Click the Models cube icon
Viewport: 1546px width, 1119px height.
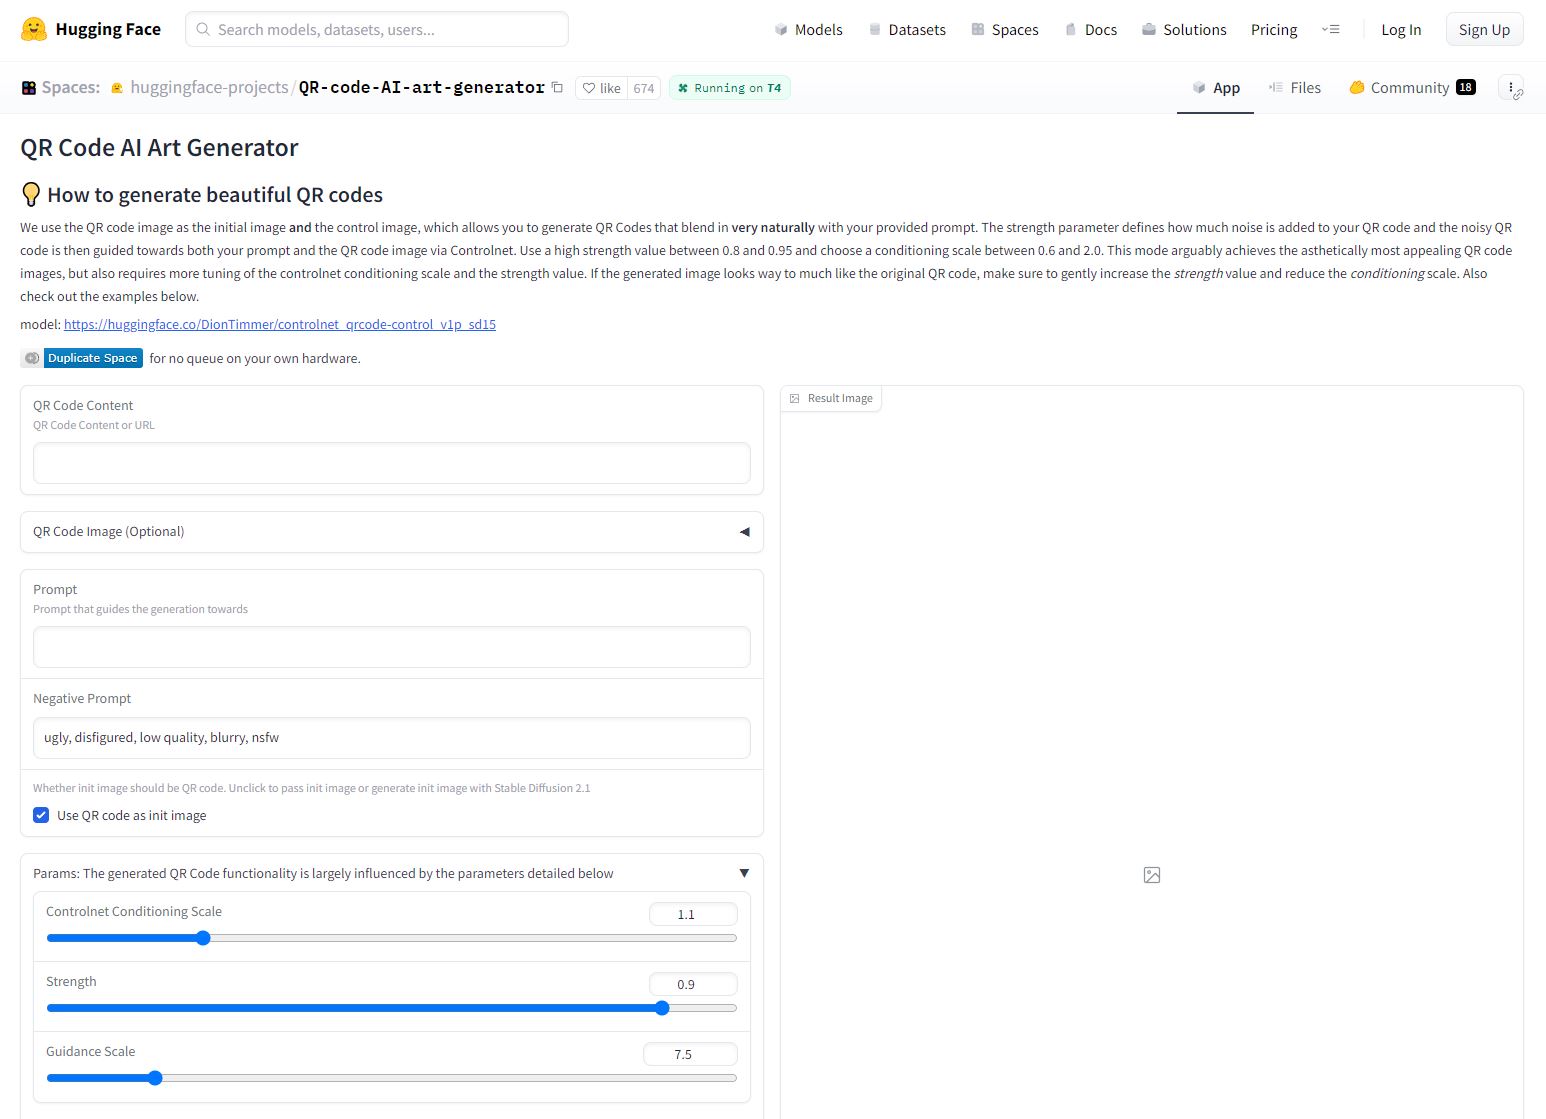(781, 30)
